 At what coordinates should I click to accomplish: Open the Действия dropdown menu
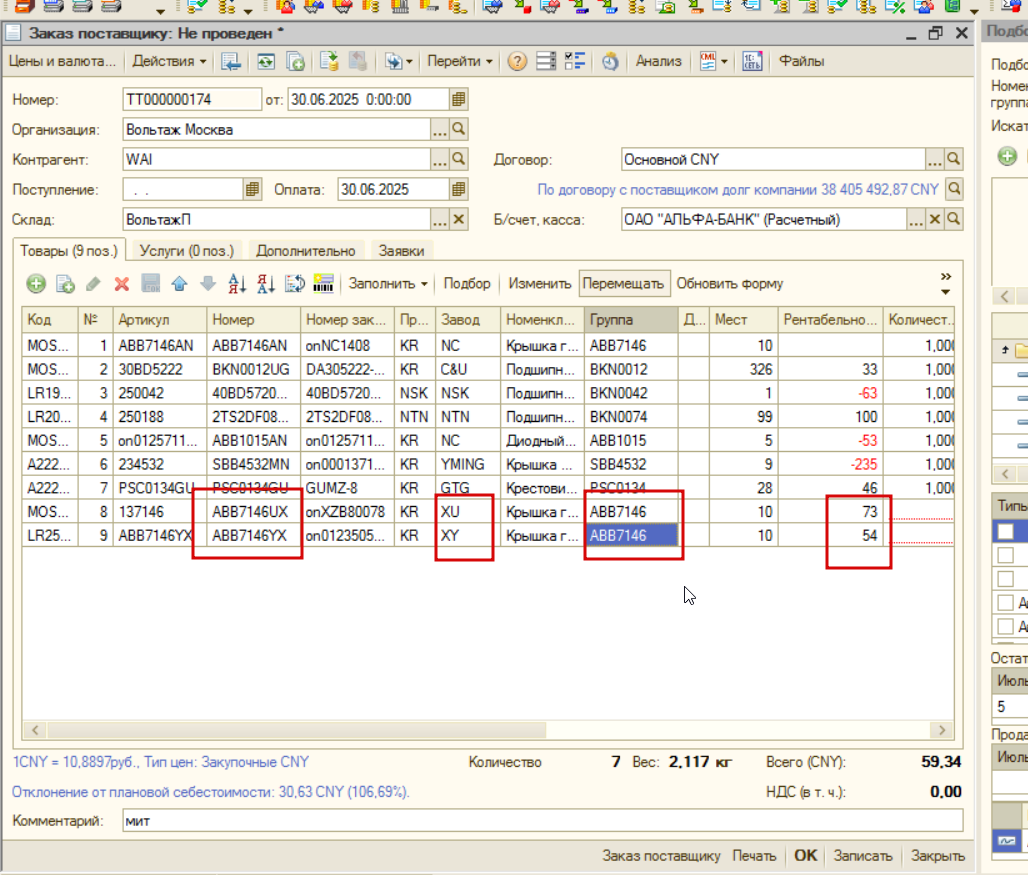tap(169, 62)
